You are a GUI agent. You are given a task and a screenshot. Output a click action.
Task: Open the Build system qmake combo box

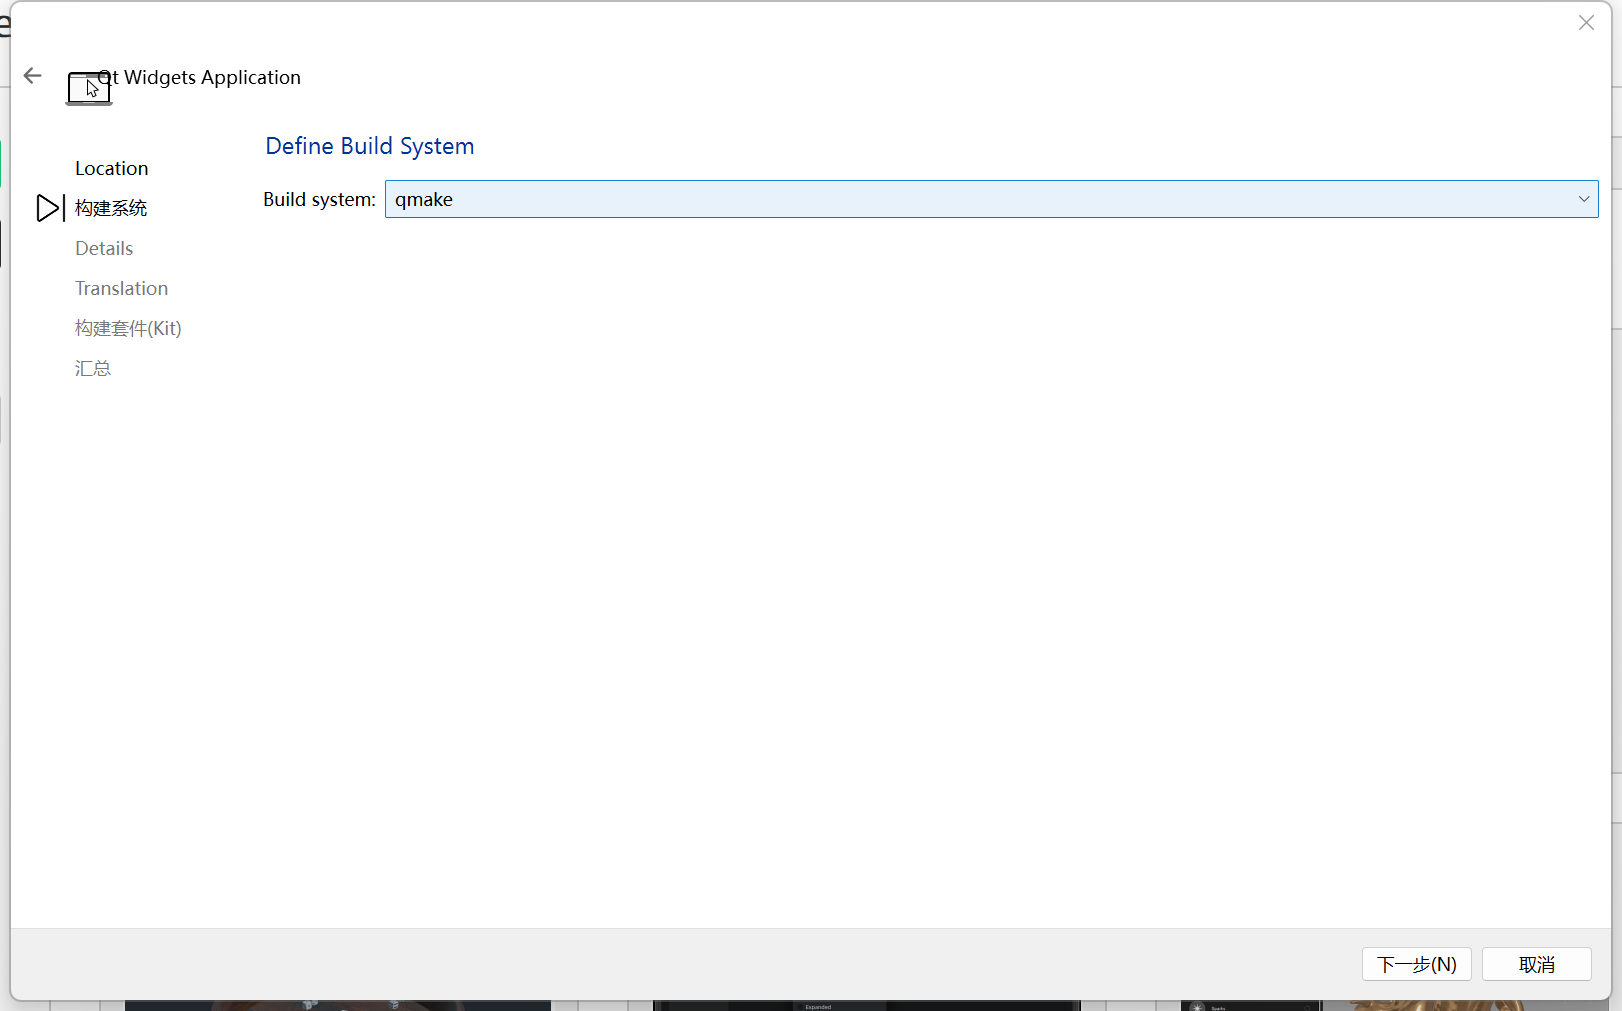991,199
